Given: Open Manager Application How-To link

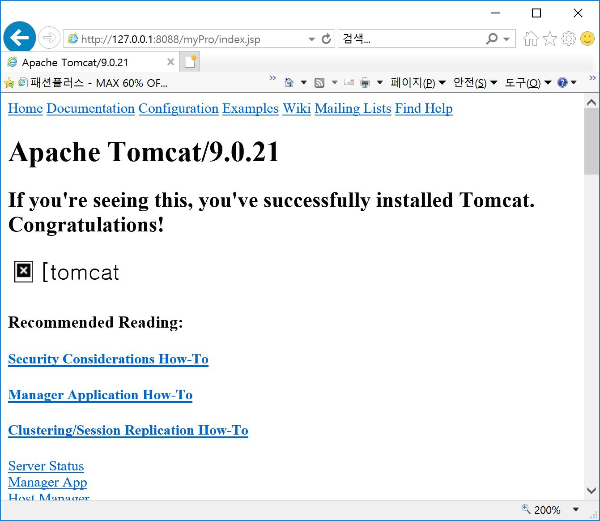Looking at the screenshot, I should pyautogui.click(x=100, y=395).
